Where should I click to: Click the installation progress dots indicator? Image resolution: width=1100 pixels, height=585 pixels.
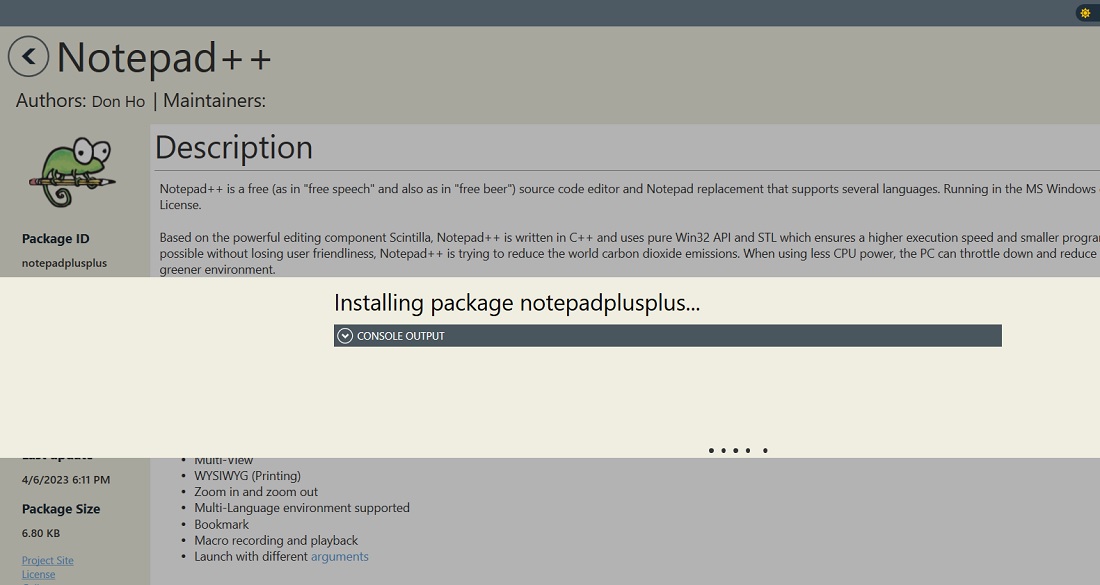tap(737, 450)
